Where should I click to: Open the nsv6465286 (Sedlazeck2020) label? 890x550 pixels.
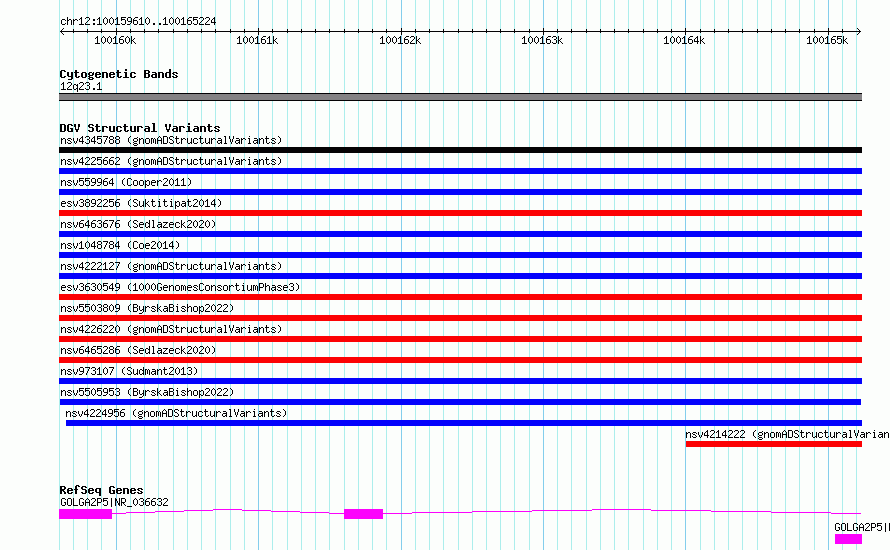click(138, 350)
